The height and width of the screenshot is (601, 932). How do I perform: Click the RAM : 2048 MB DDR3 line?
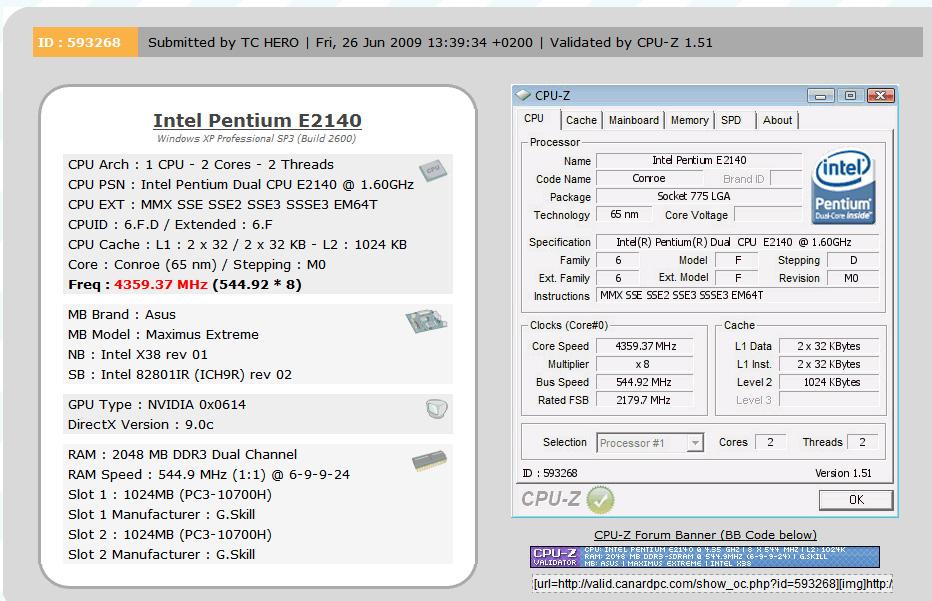tap(182, 455)
